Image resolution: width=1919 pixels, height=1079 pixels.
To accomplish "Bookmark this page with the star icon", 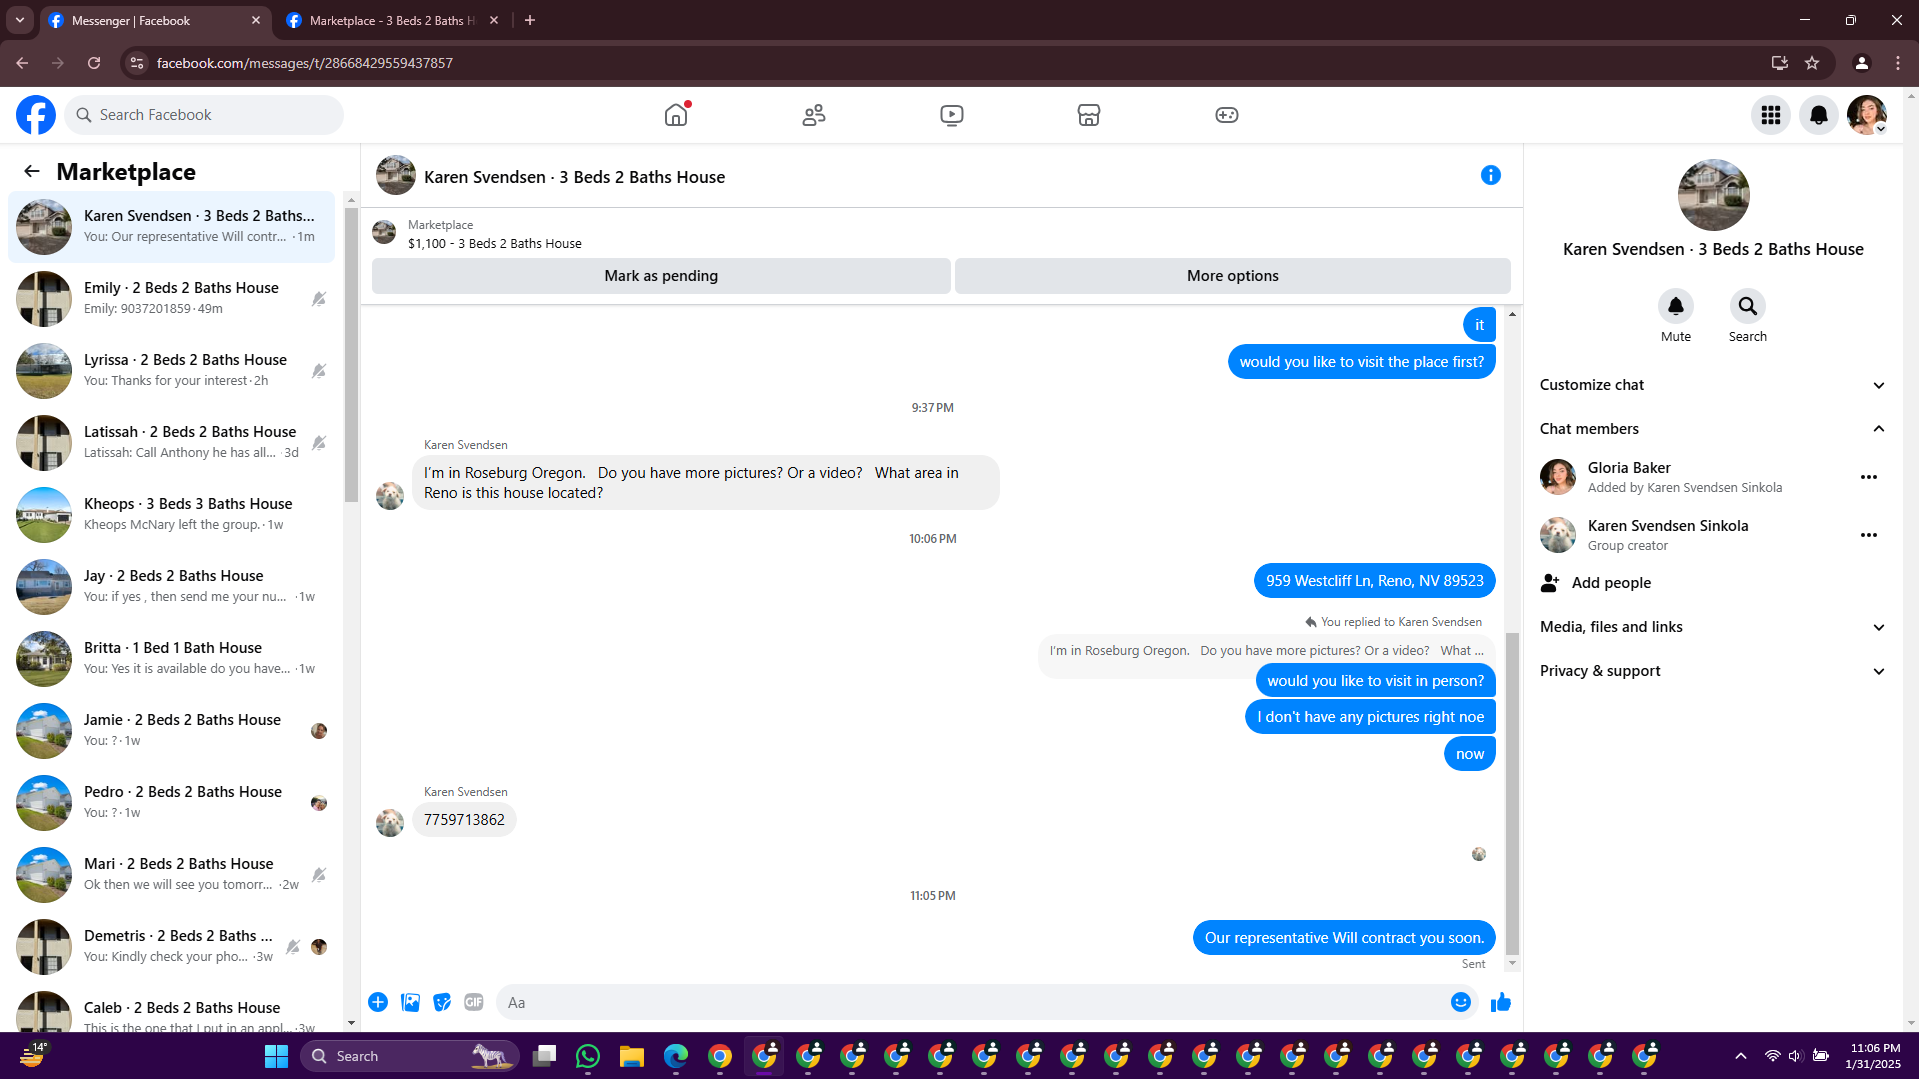I will point(1812,63).
